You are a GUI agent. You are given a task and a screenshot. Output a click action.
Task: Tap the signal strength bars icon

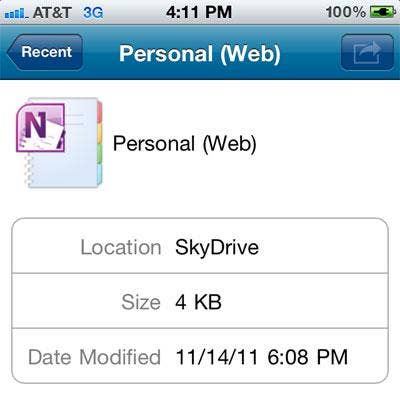(16, 13)
